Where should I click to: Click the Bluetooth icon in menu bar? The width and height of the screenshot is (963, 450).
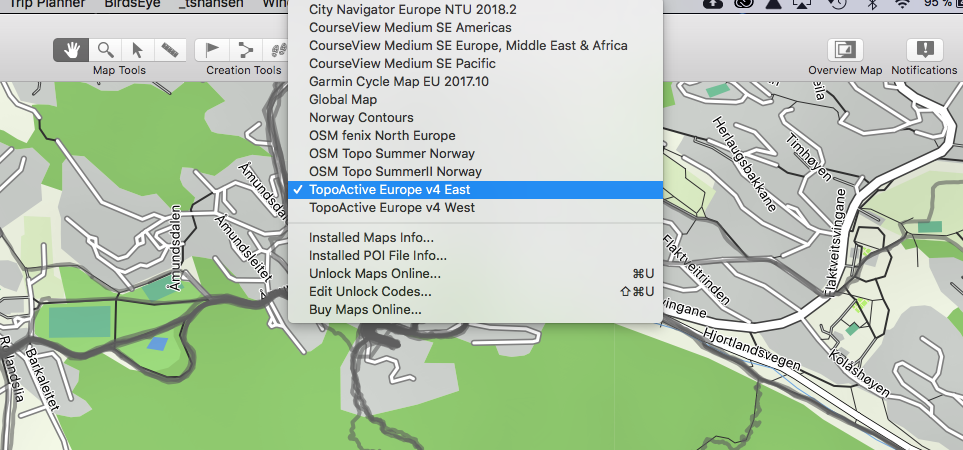tap(871, 4)
